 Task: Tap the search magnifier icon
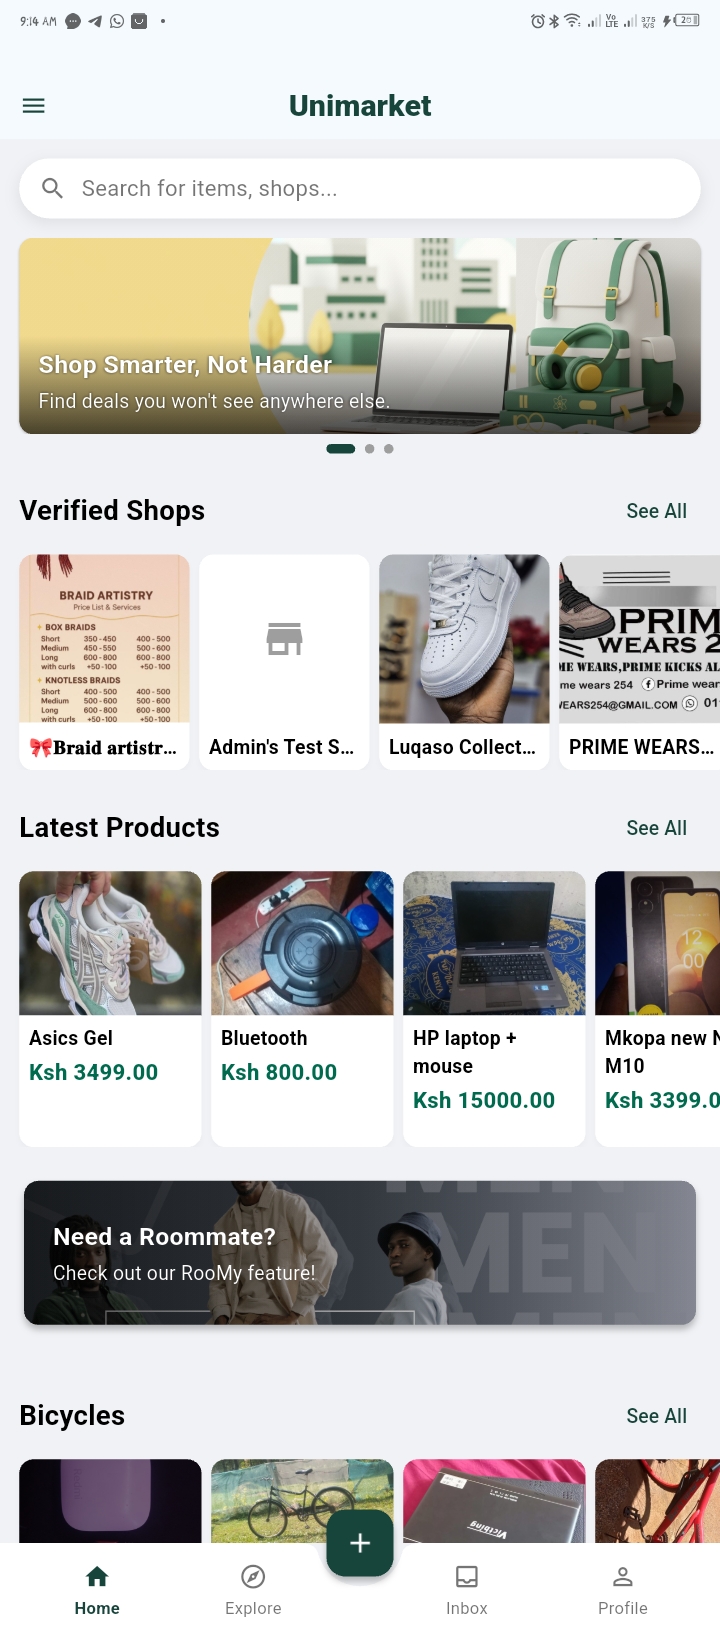pyautogui.click(x=52, y=188)
